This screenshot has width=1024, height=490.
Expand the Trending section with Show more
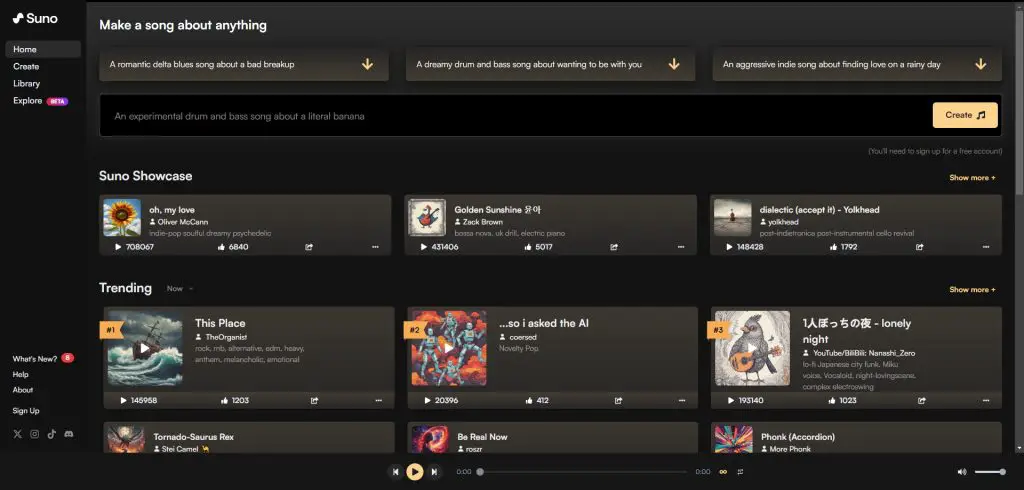pyautogui.click(x=972, y=290)
